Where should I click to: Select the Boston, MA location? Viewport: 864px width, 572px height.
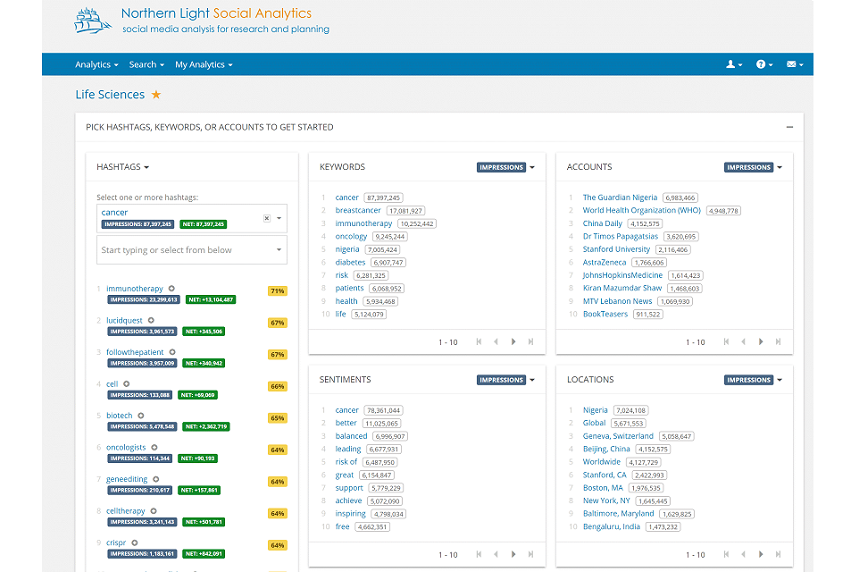click(x=603, y=488)
